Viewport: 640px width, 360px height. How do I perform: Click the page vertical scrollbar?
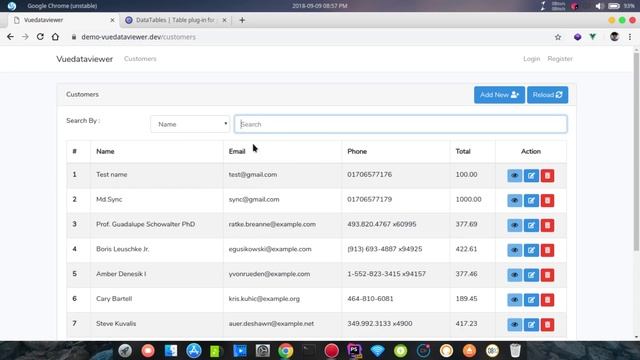(x=636, y=151)
